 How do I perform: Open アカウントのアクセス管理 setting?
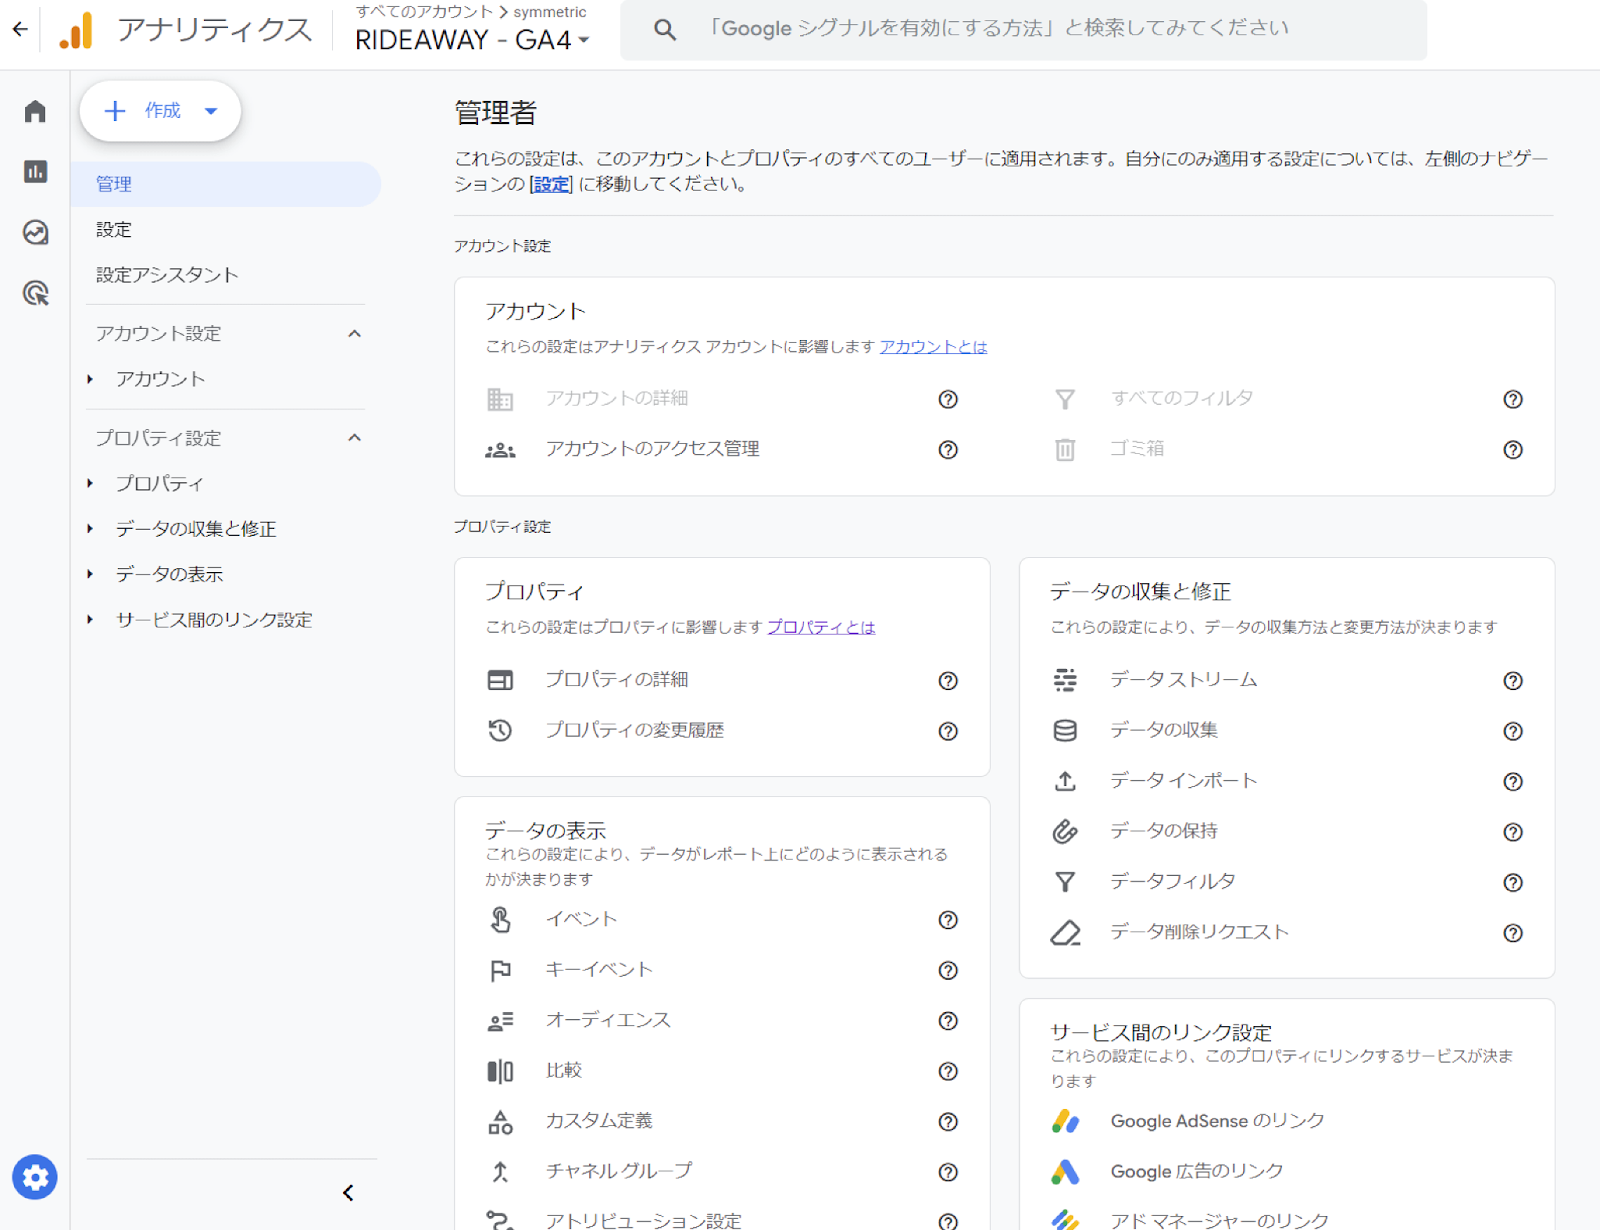tap(652, 449)
